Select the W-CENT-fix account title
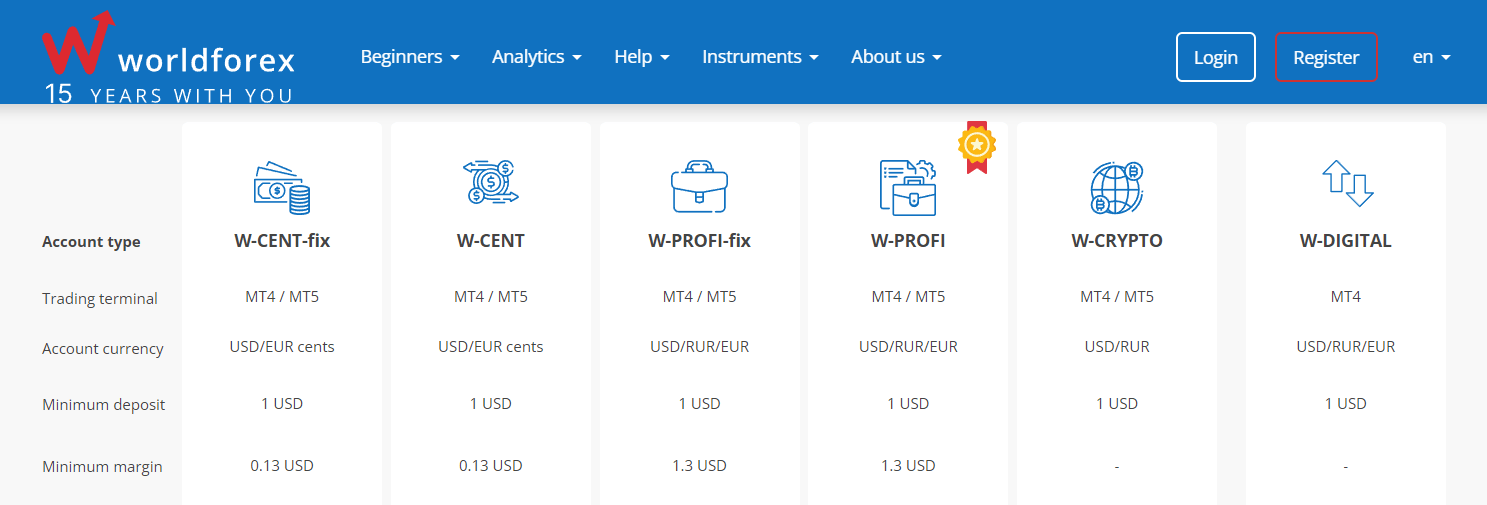This screenshot has height=505, width=1487. click(282, 241)
